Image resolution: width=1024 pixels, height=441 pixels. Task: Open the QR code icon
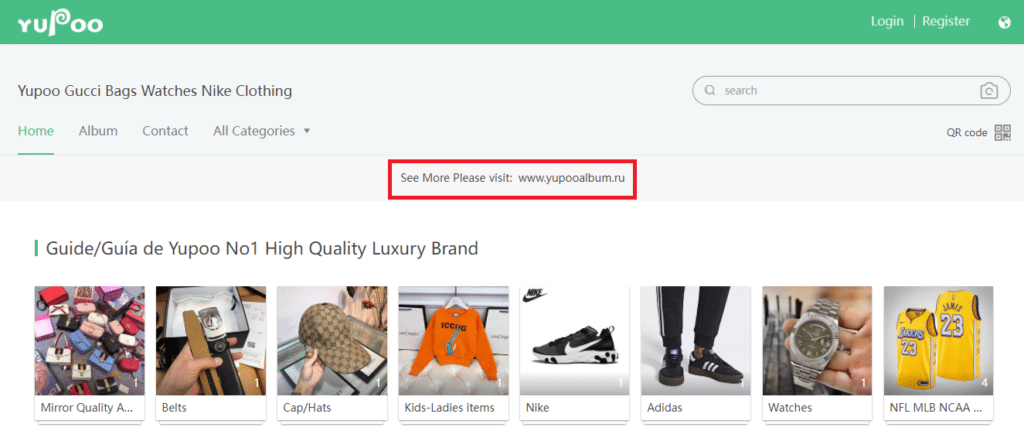[x=1002, y=132]
